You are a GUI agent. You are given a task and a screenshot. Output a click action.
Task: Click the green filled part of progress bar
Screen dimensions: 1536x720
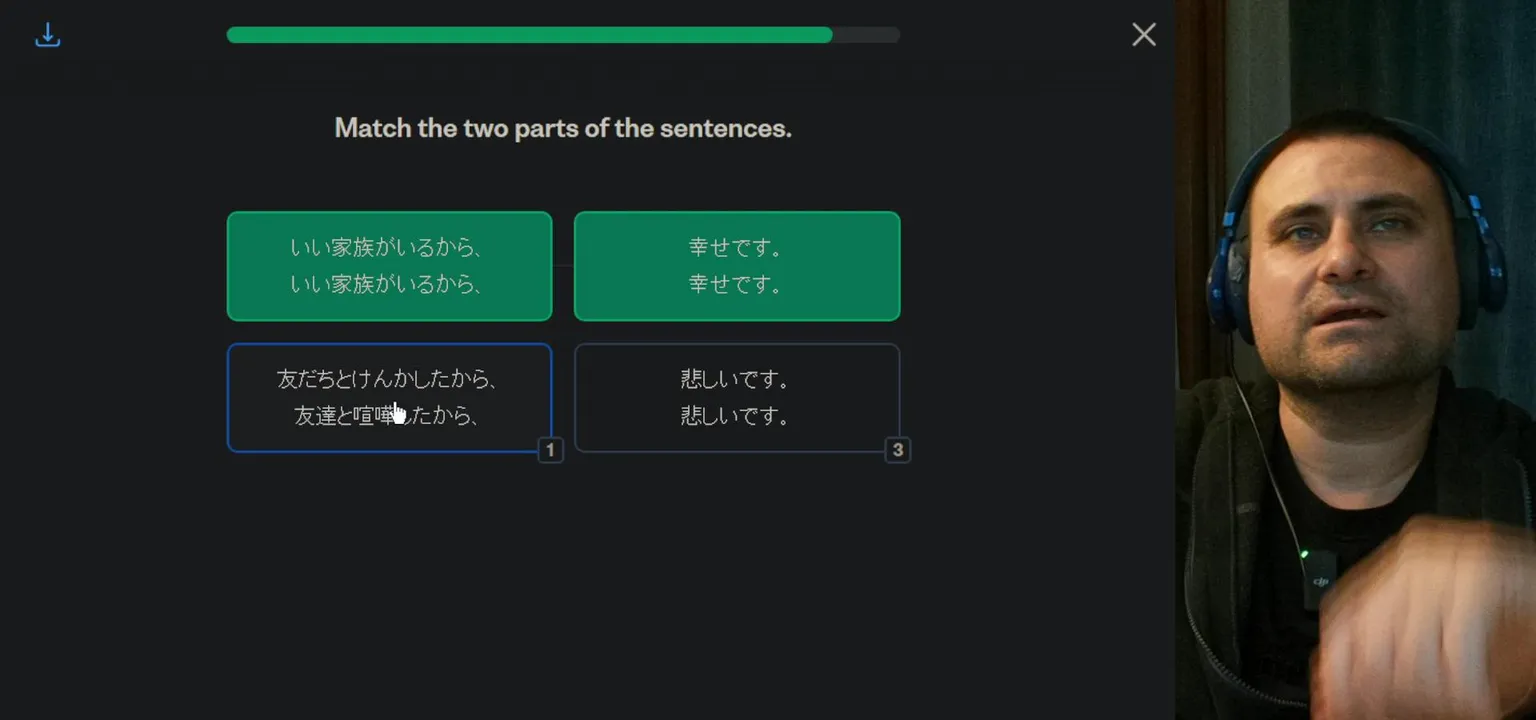(529, 35)
